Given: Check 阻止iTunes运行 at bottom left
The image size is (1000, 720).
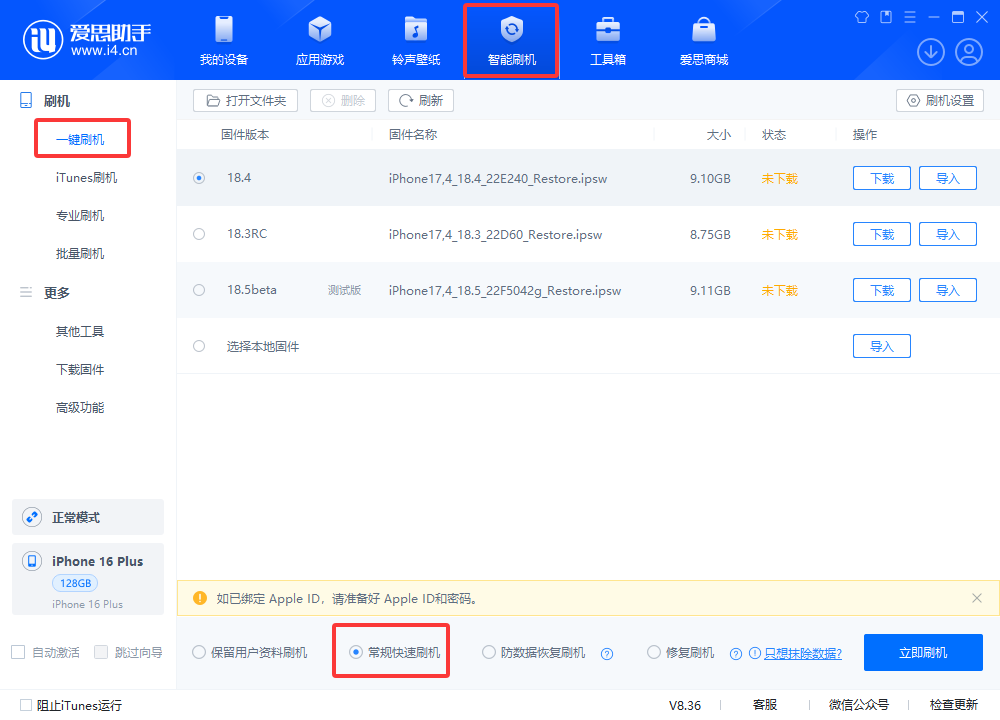Looking at the screenshot, I should [13, 705].
